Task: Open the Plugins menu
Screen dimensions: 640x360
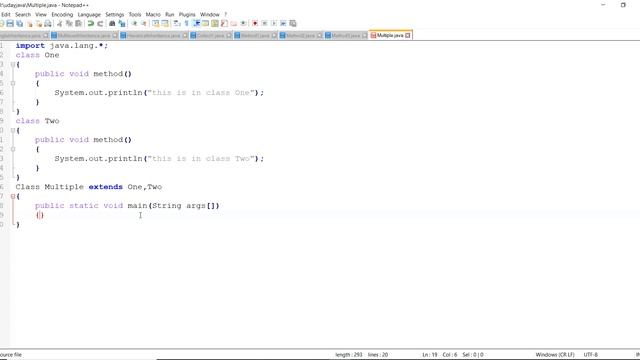Action: [x=187, y=14]
